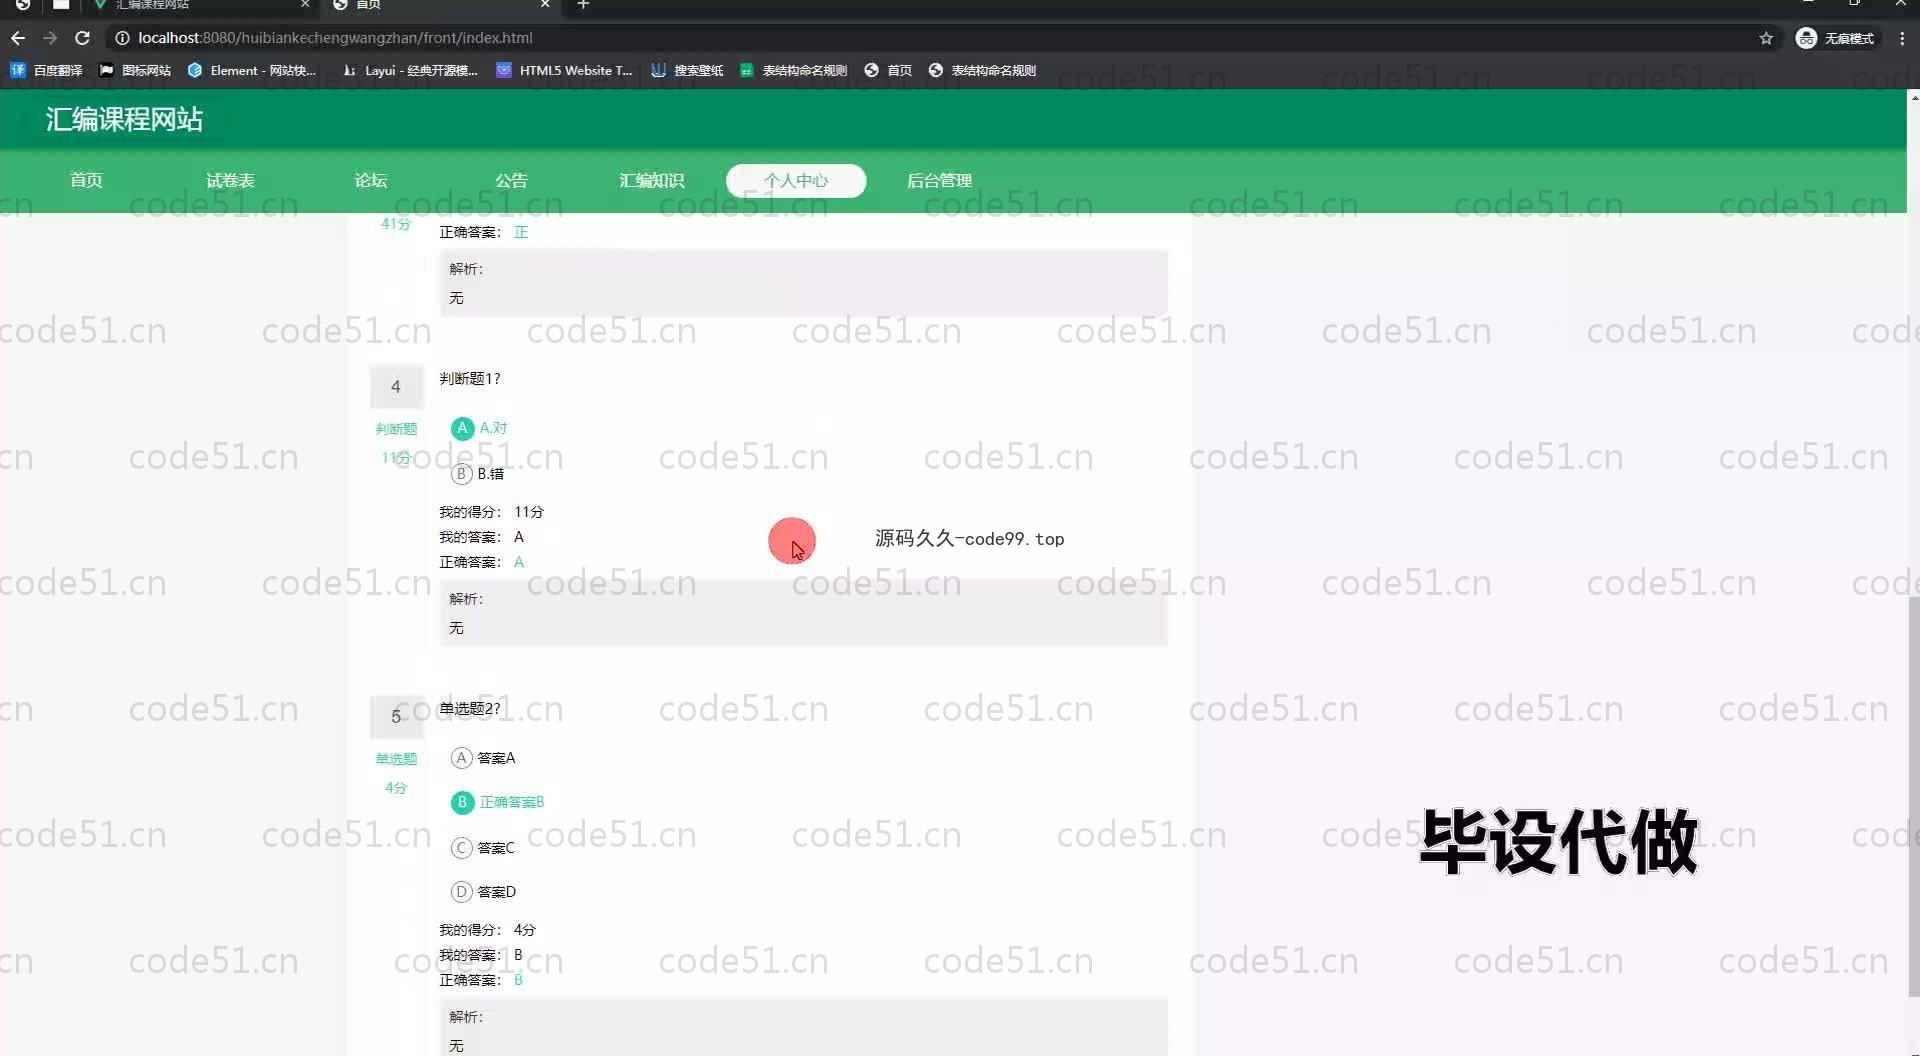Click the question number 4 badge
The width and height of the screenshot is (1920, 1056).
tap(396, 387)
